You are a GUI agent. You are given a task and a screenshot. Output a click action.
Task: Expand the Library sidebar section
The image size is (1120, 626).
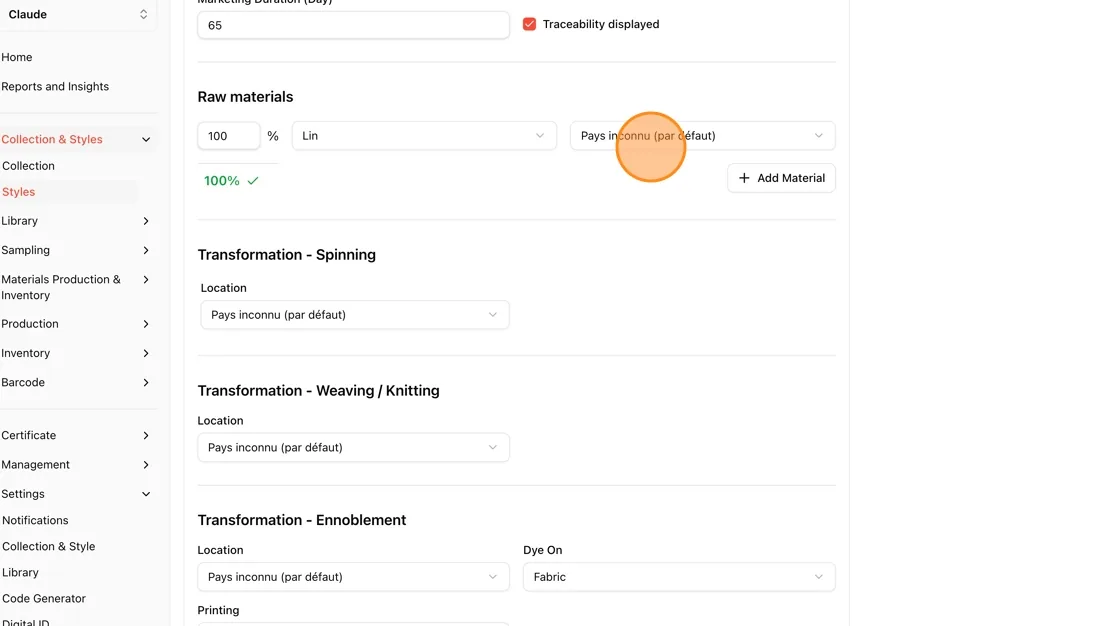pyautogui.click(x=146, y=221)
